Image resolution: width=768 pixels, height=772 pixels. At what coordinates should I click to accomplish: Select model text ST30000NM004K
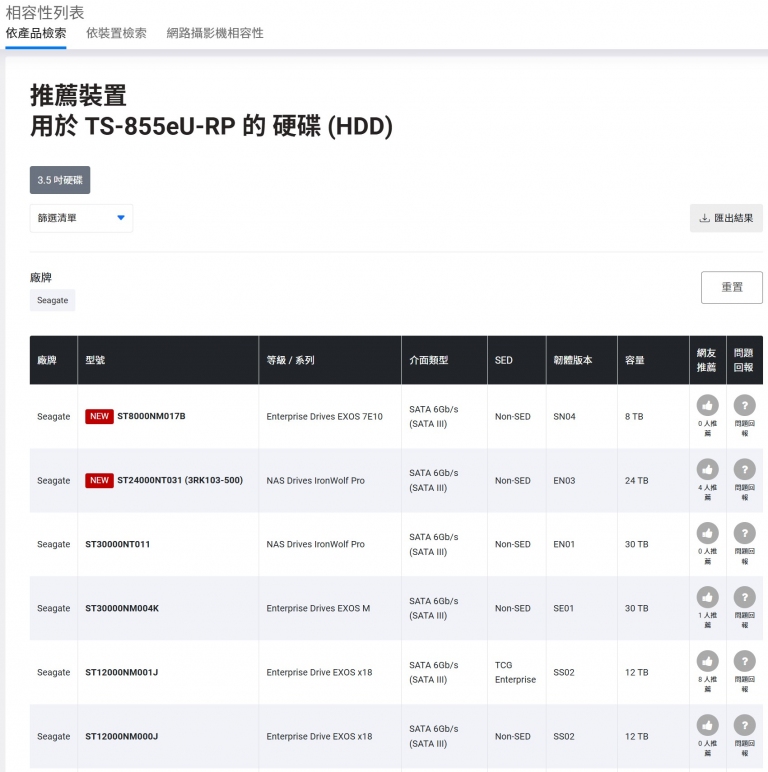(x=122, y=608)
